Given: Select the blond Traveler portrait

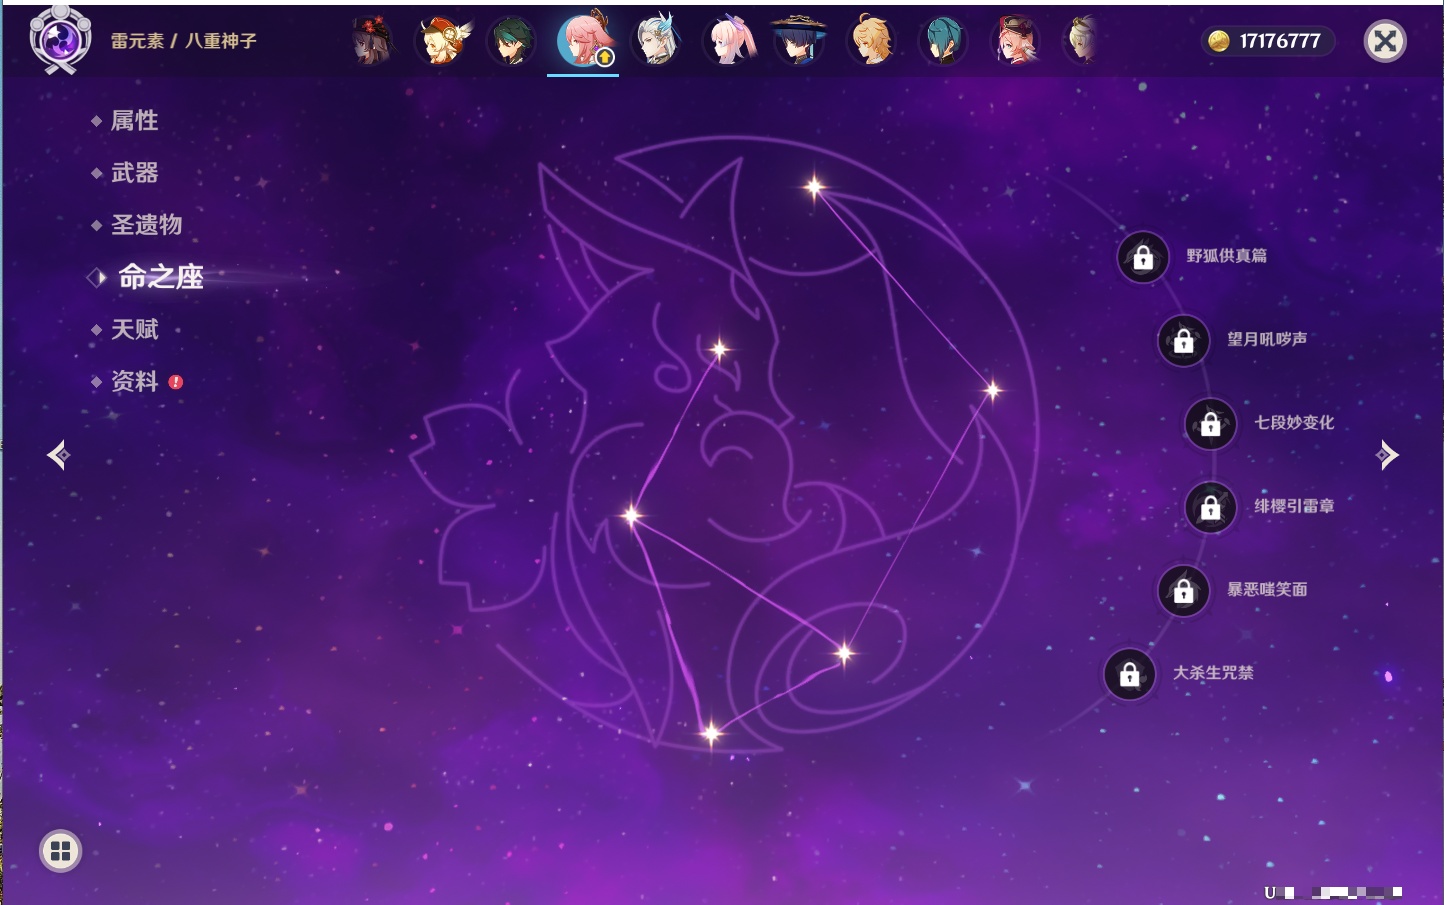Looking at the screenshot, I should (871, 42).
